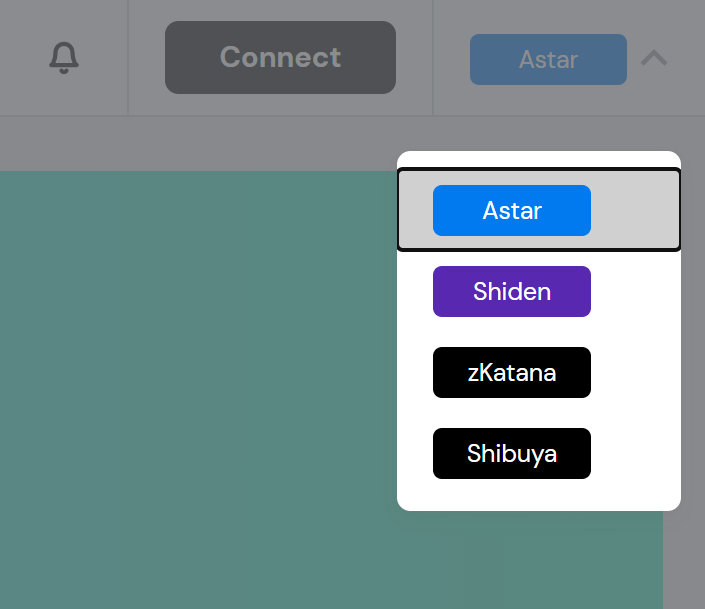Viewport: 705px width, 609px height.
Task: Click the teal banner area
Action: click(x=200, y=390)
